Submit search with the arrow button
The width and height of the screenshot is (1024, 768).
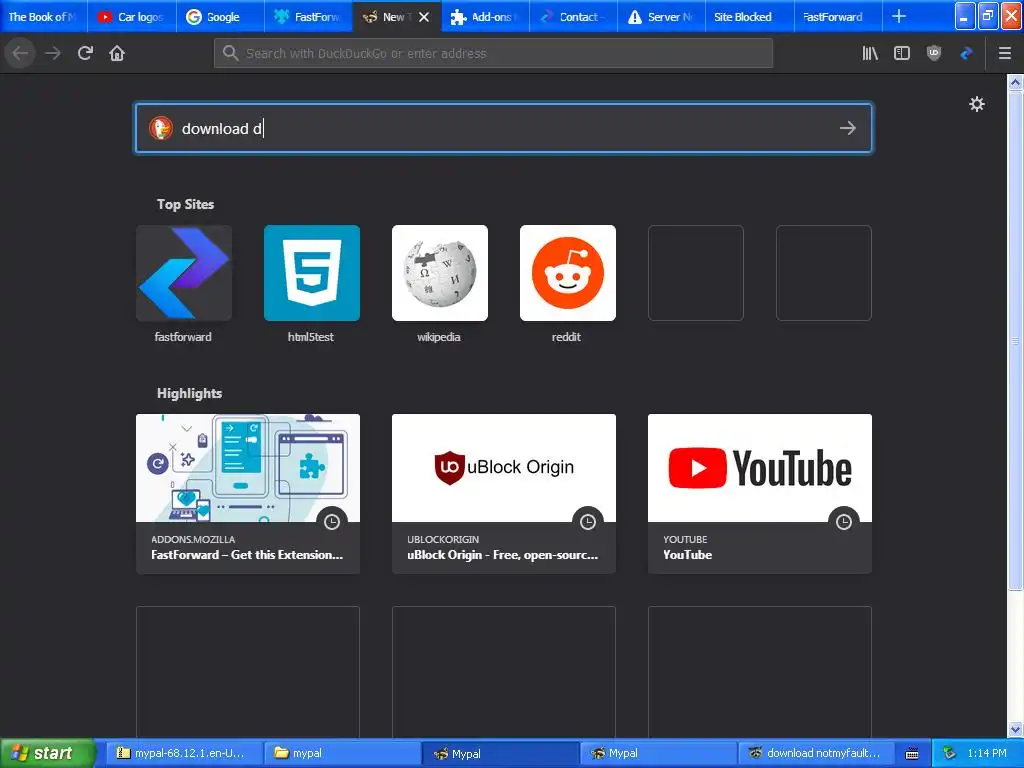click(848, 128)
